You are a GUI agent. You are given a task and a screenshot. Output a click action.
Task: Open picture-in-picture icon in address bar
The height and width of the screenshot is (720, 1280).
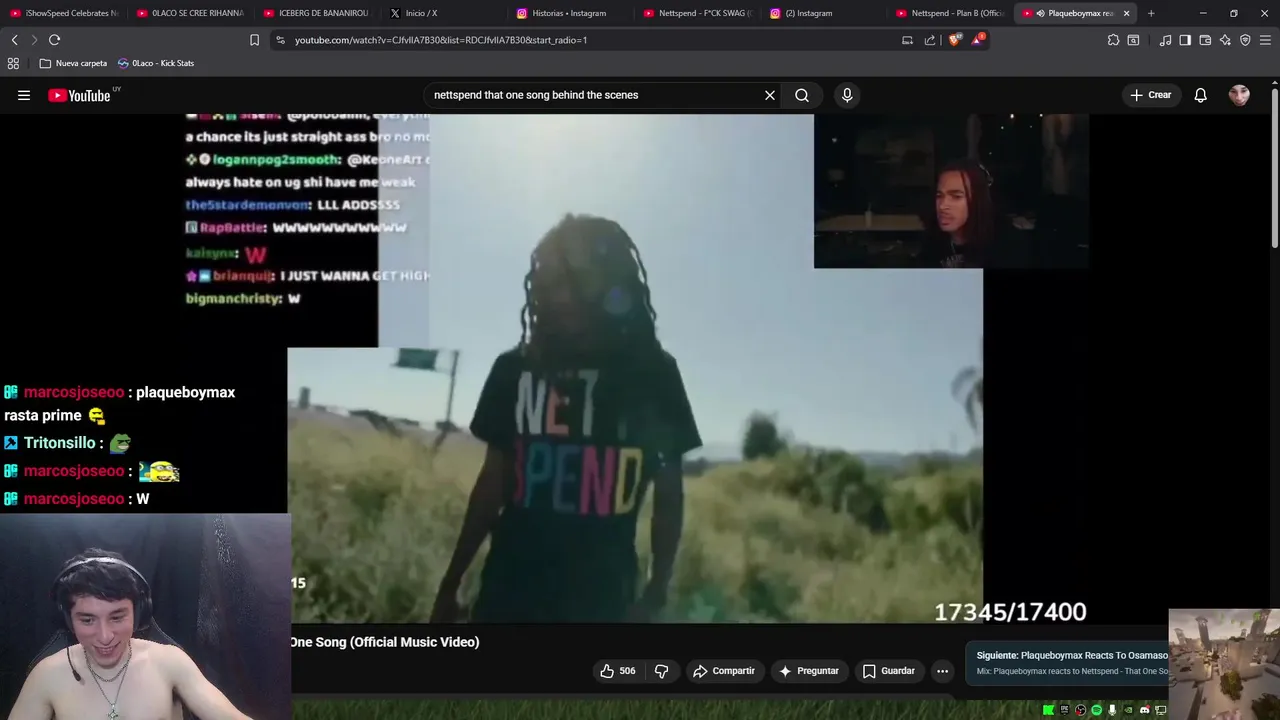coord(907,40)
